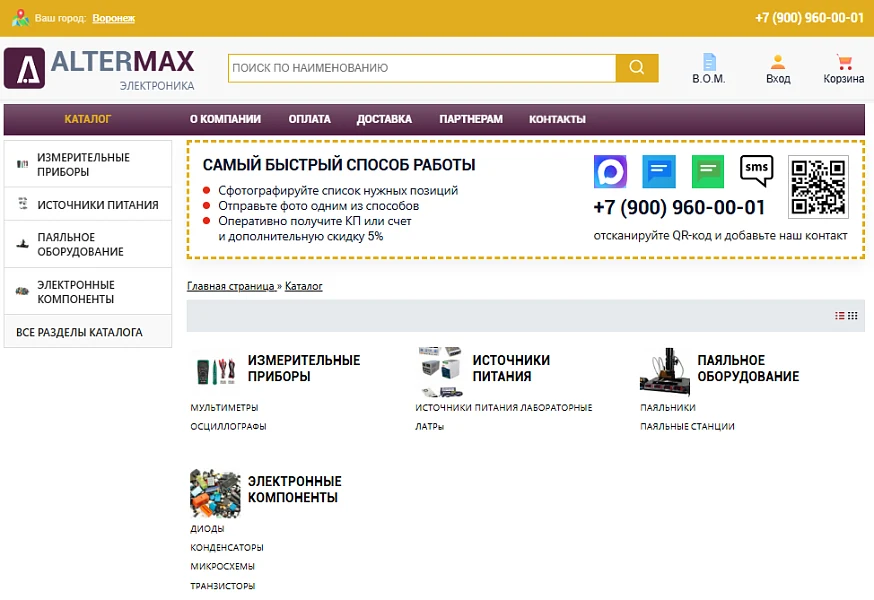Click sidebar Измерительные приборы icon

pyautogui.click(x=22, y=164)
